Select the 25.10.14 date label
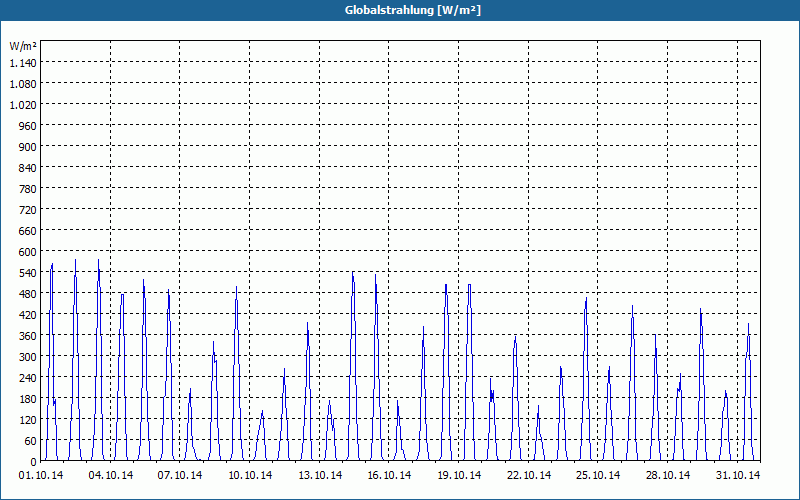 coord(598,476)
